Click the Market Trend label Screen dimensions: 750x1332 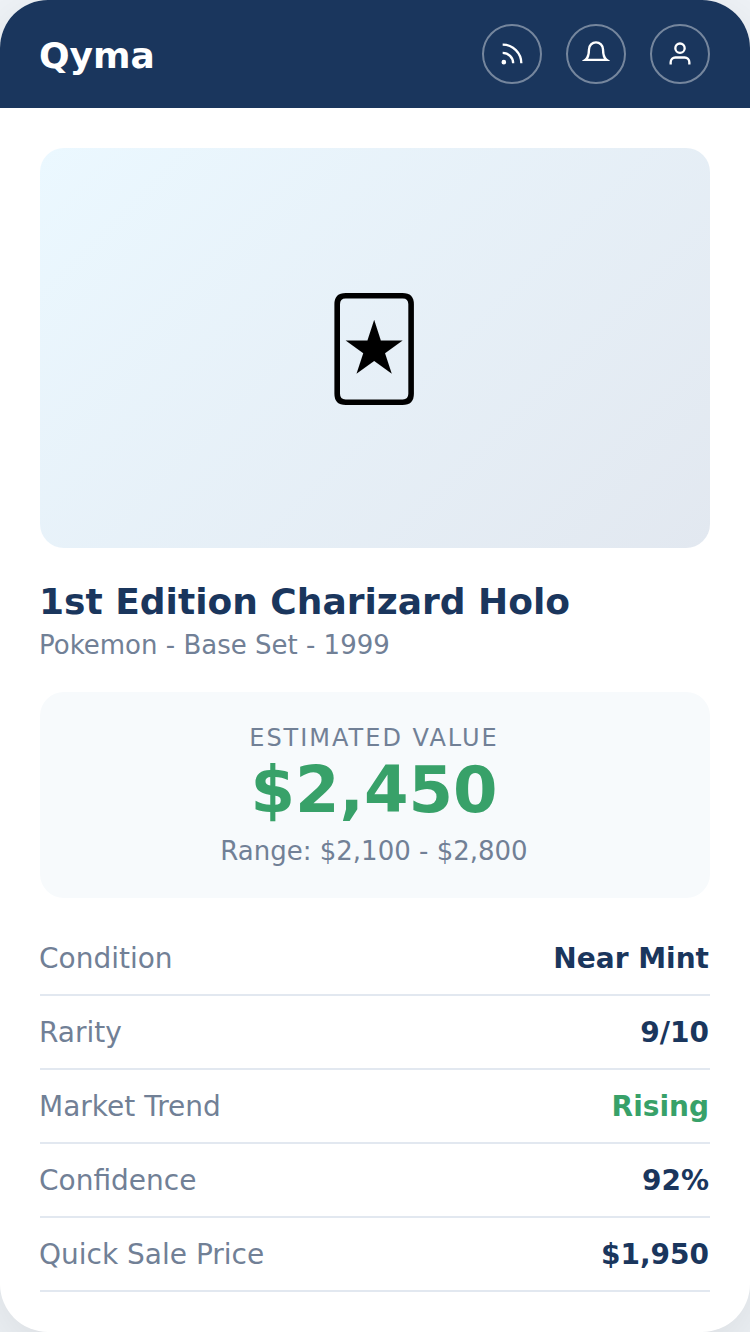130,1106
